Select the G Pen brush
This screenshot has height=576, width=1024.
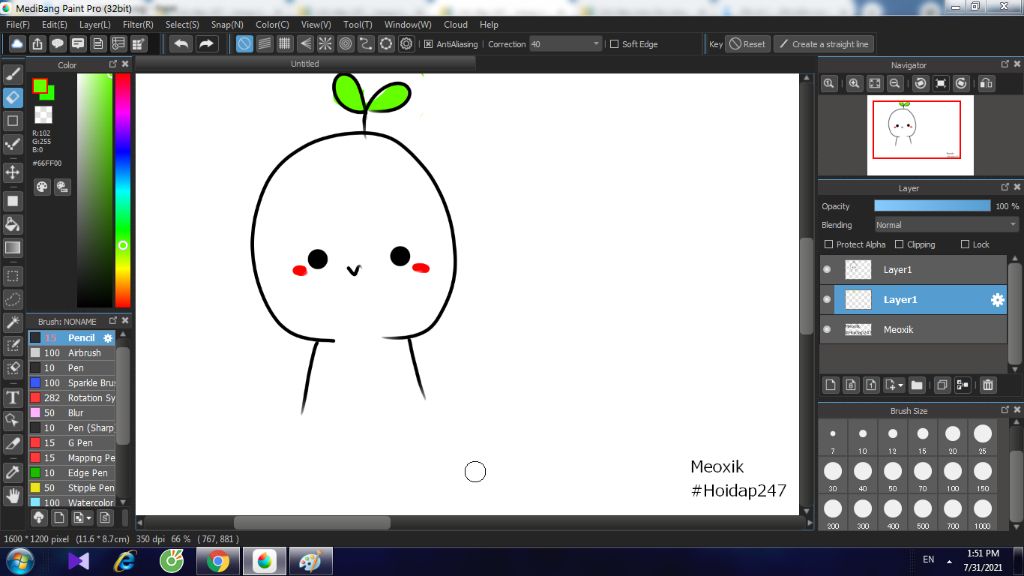72,443
